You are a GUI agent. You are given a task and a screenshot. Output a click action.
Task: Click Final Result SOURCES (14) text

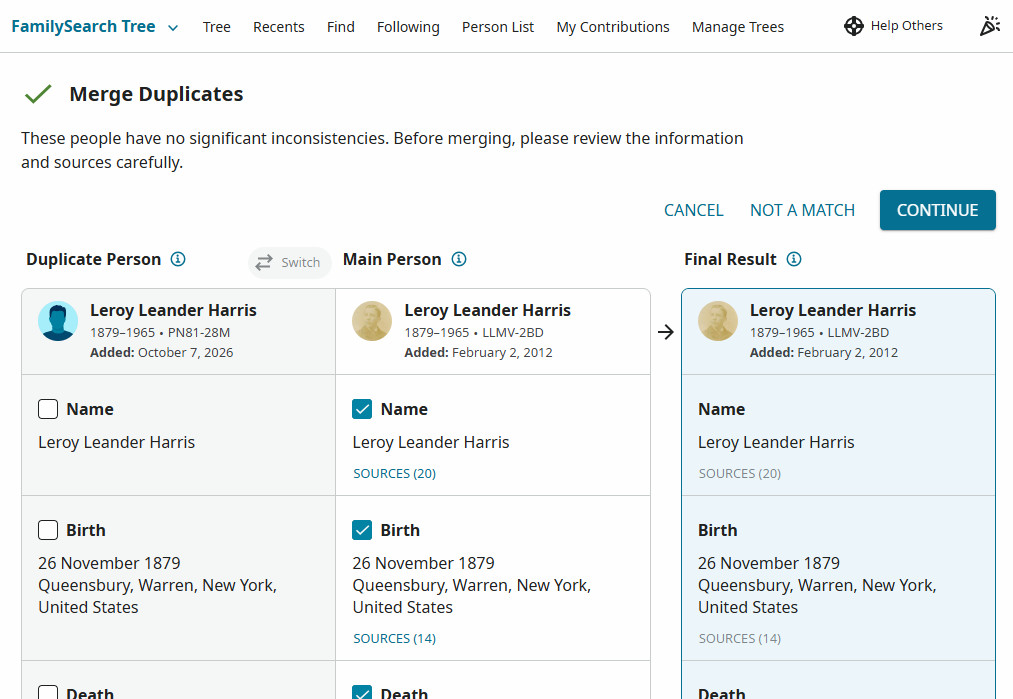(x=740, y=638)
